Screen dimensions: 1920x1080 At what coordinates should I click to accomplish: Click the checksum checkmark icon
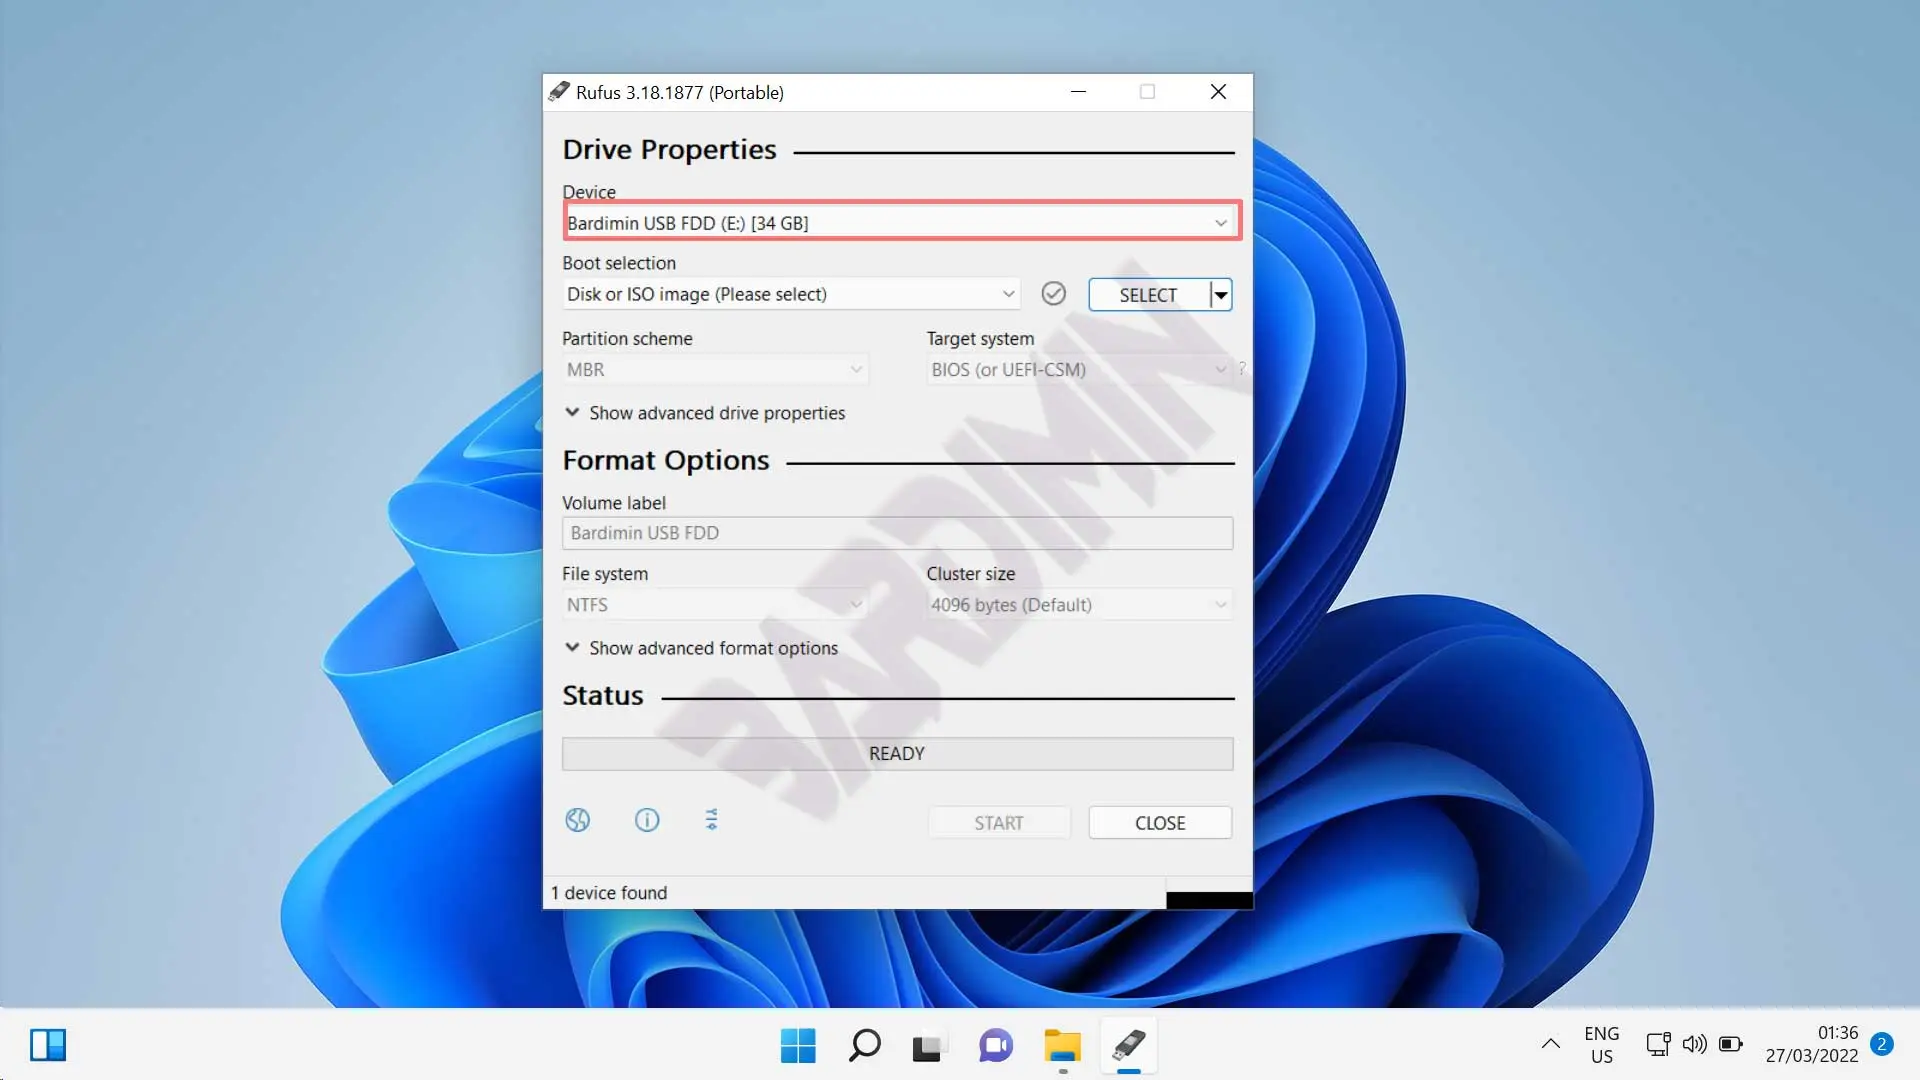point(1053,294)
